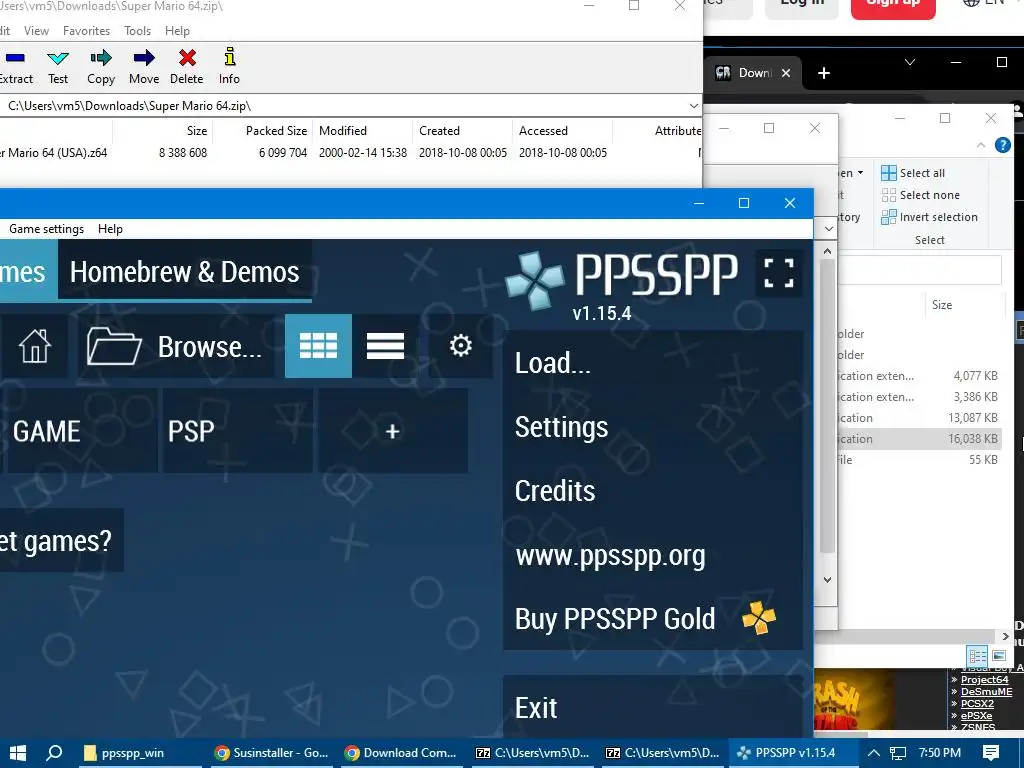
Task: Select the 13,087 KB file row
Action: click(920, 418)
